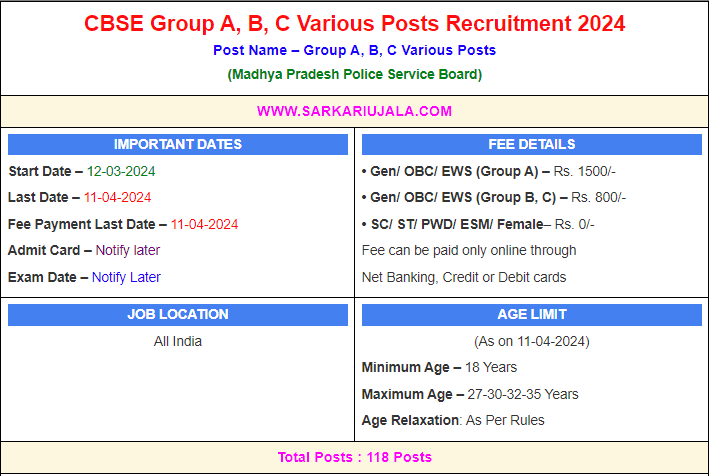Click the AGE LIMIT header
The image size is (709, 476).
click(531, 314)
